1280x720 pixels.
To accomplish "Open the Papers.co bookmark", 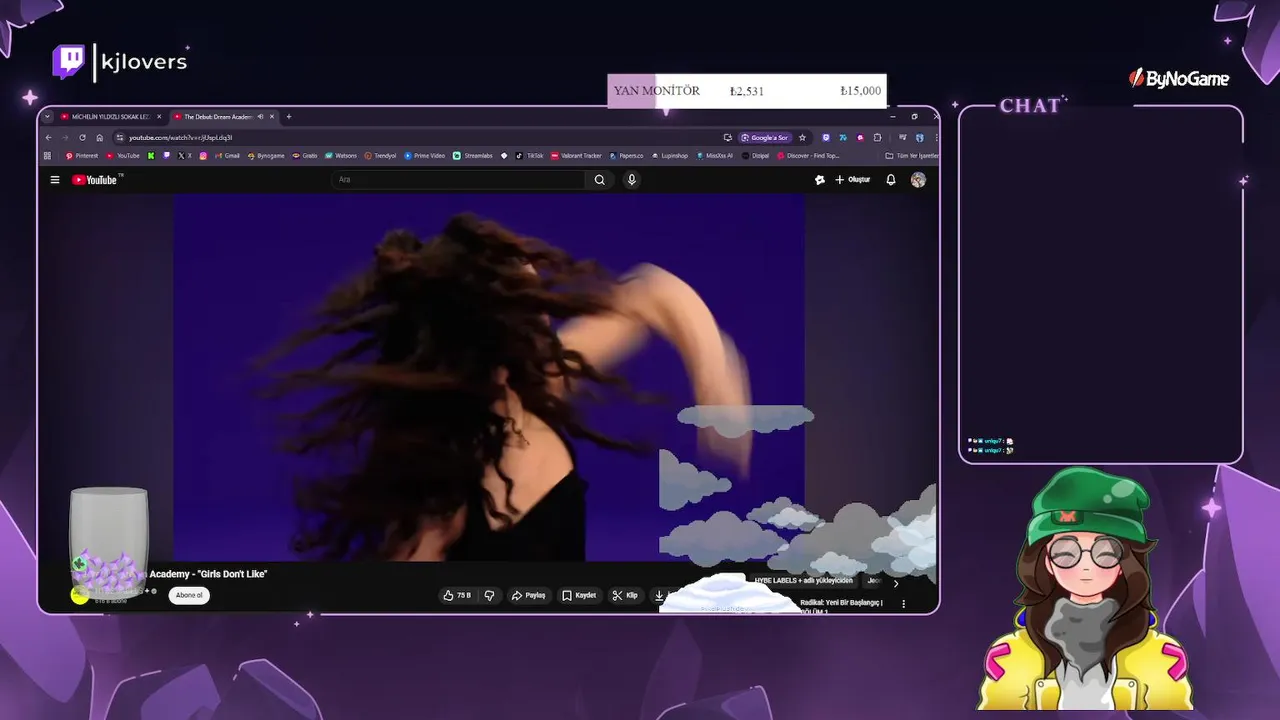I will (x=627, y=156).
